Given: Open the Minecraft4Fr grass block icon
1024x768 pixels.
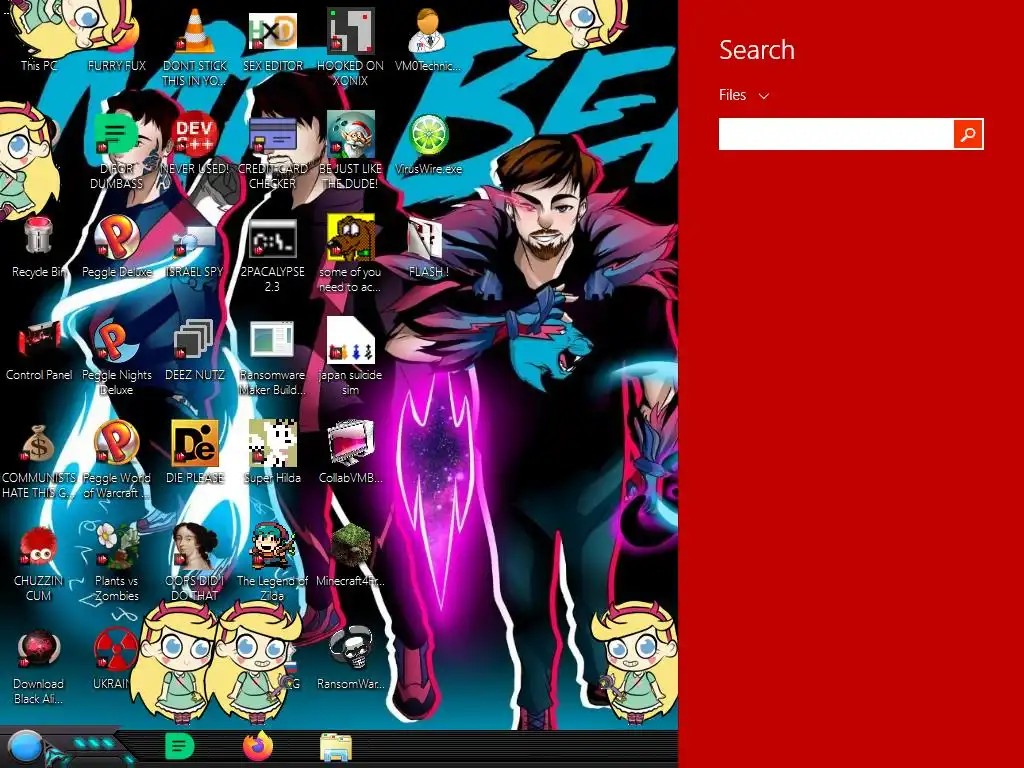Looking at the screenshot, I should click(351, 546).
